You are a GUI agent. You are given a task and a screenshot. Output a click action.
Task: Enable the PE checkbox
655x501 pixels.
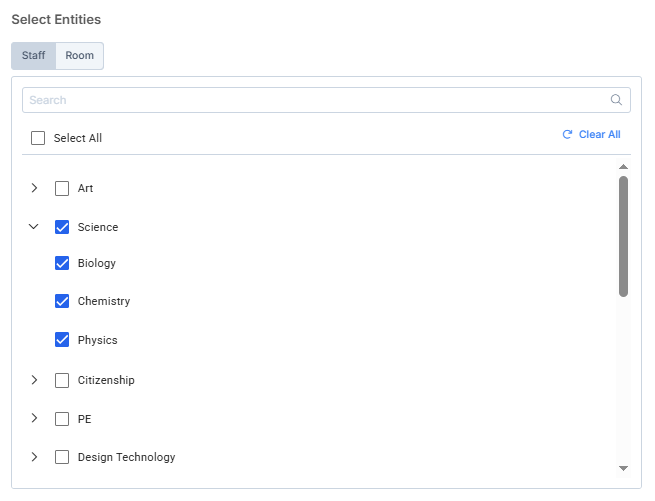pyautogui.click(x=62, y=419)
